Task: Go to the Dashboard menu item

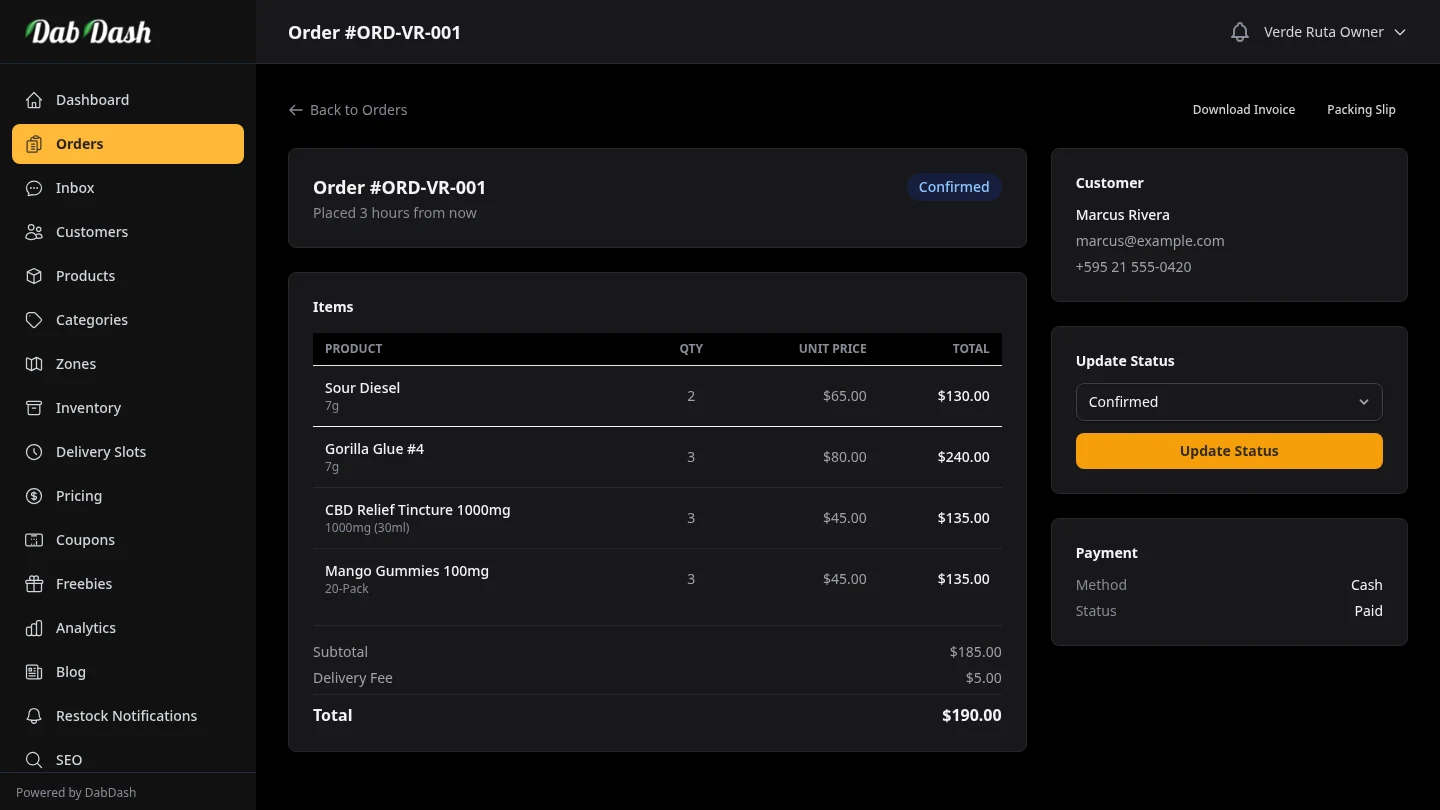Action: [92, 100]
